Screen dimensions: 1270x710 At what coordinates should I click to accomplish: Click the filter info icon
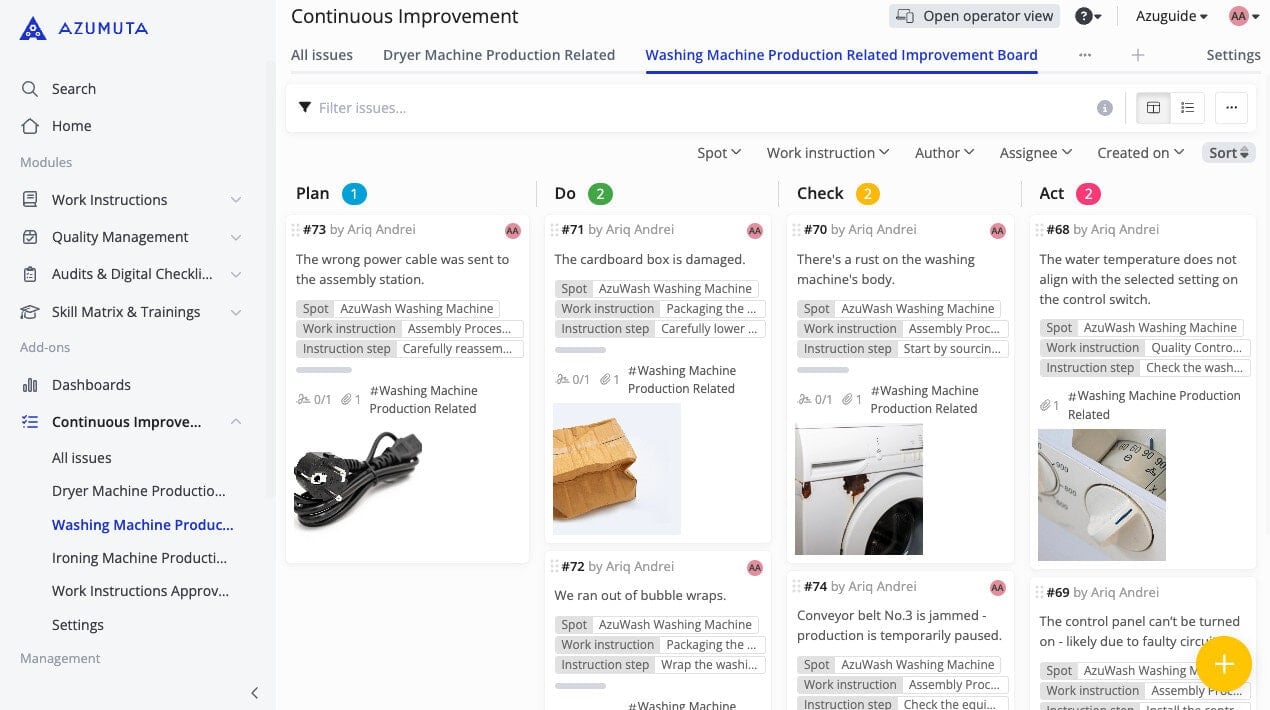point(1104,108)
